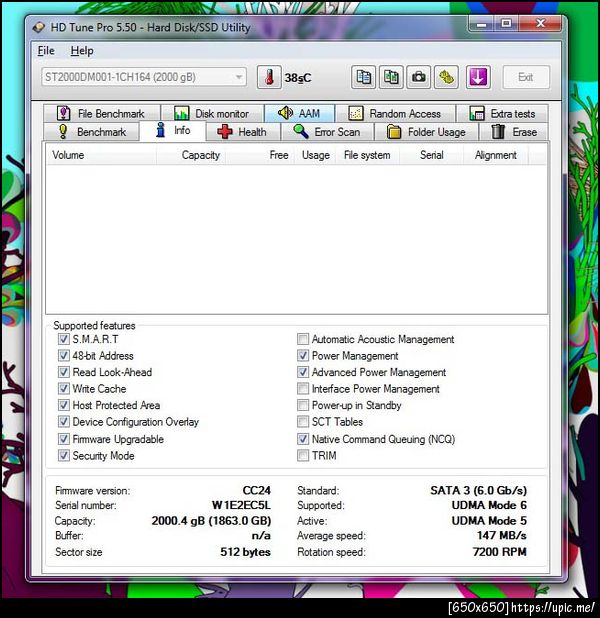Viewport: 600px width, 618px height.
Task: Toggle the 48-bit Address checkbox
Action: [x=63, y=356]
